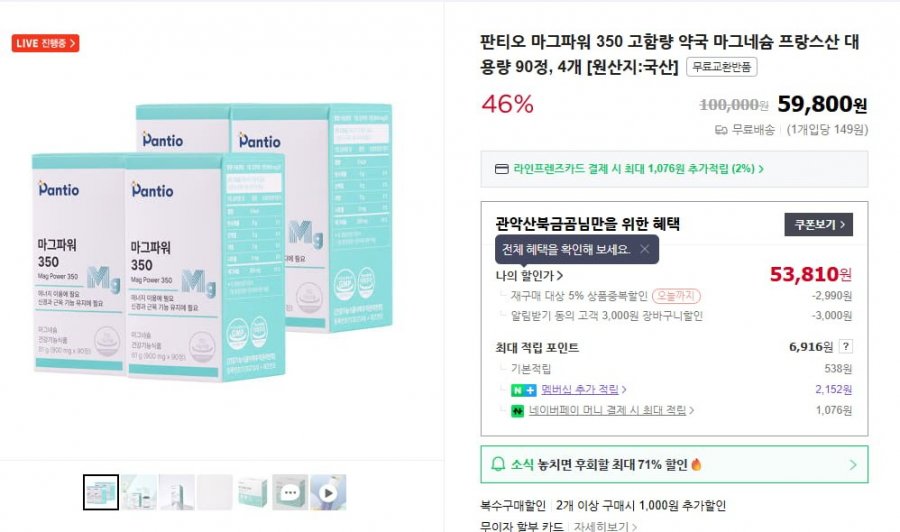Click the delivery truck icon next to 무료배송
The height and width of the screenshot is (532, 900).
[721, 130]
